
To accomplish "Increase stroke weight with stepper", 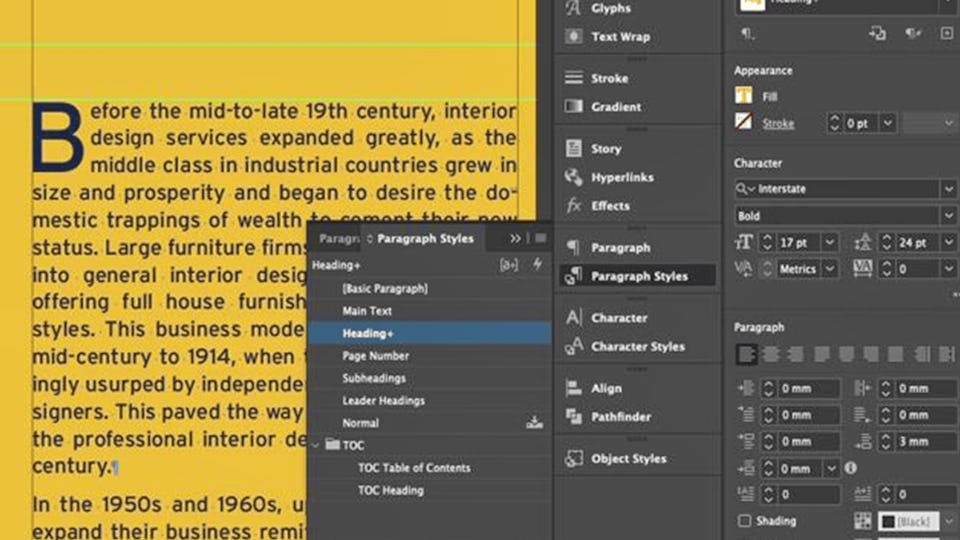I will [x=834, y=118].
